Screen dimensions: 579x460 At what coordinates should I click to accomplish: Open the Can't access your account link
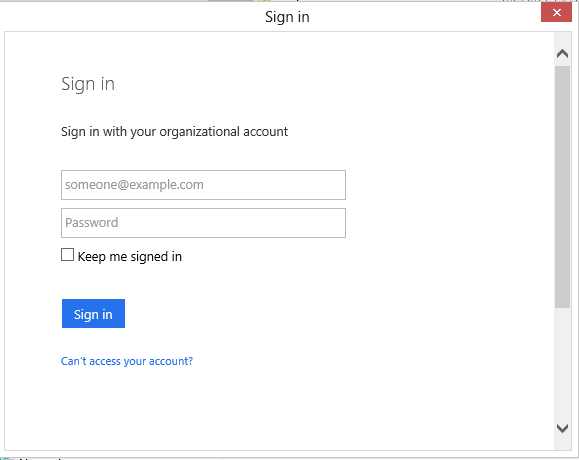coord(127,361)
